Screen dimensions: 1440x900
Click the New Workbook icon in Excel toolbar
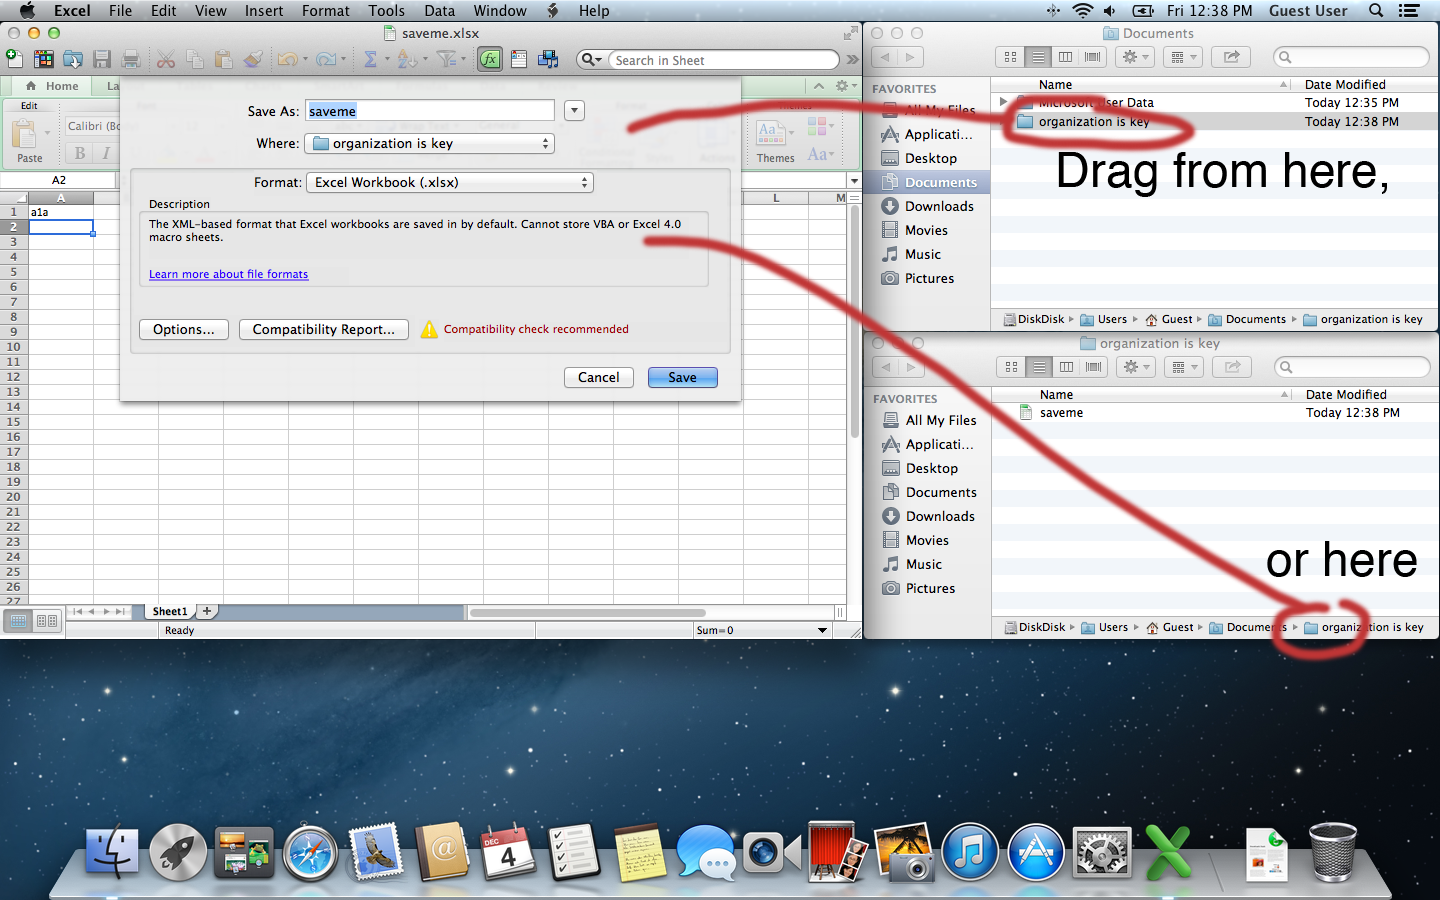15,60
